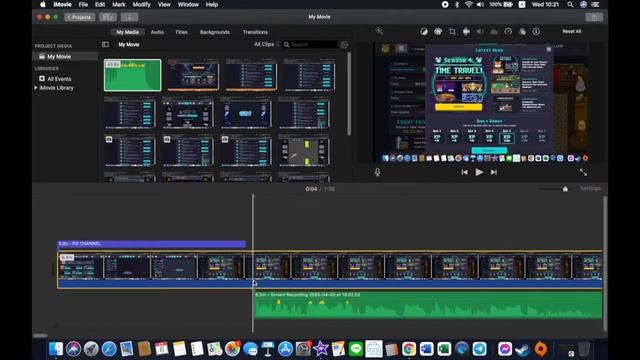640x360 pixels.
Task: Select the cropping tool
Action: [452, 31]
